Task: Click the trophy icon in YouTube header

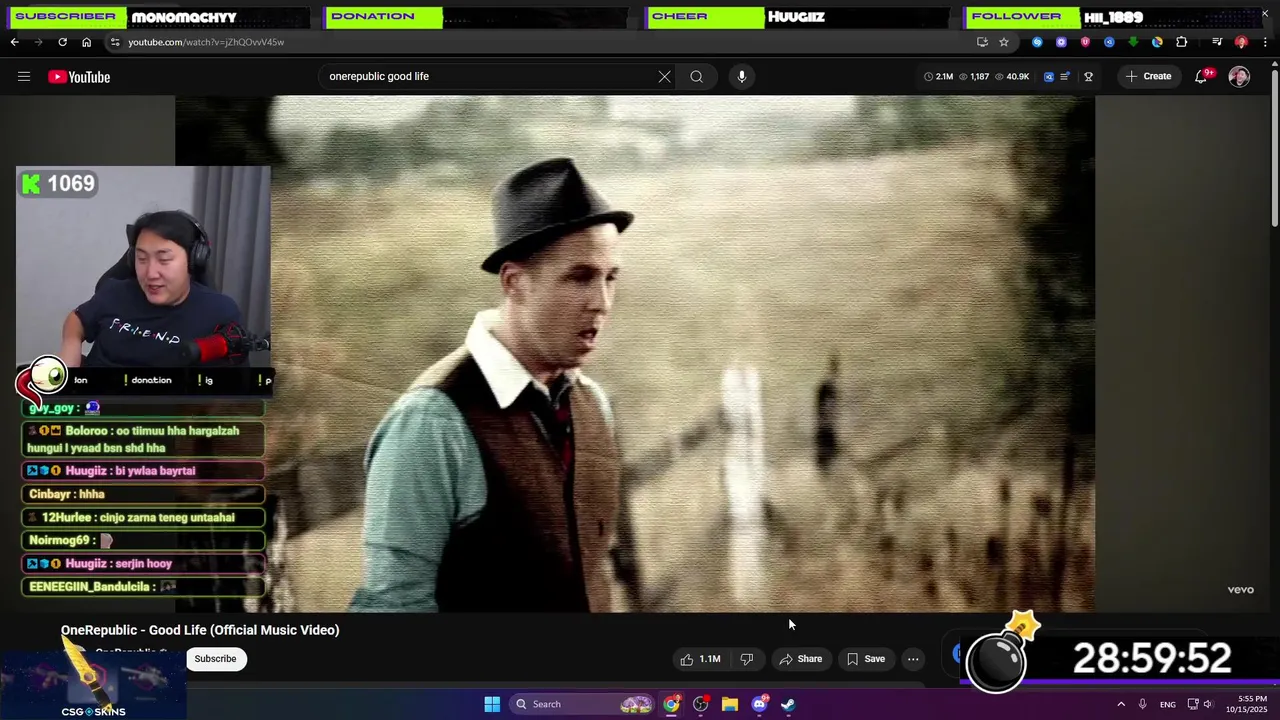Action: click(1088, 76)
